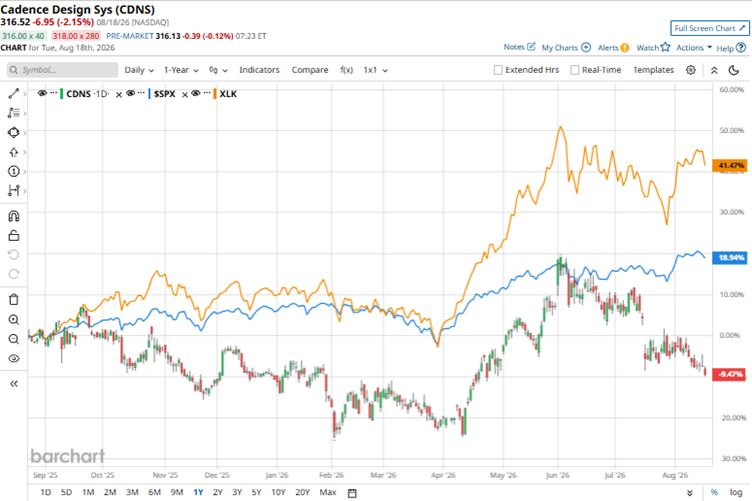Toggle the magnet snap mode
This screenshot has width=752, height=501.
13,216
